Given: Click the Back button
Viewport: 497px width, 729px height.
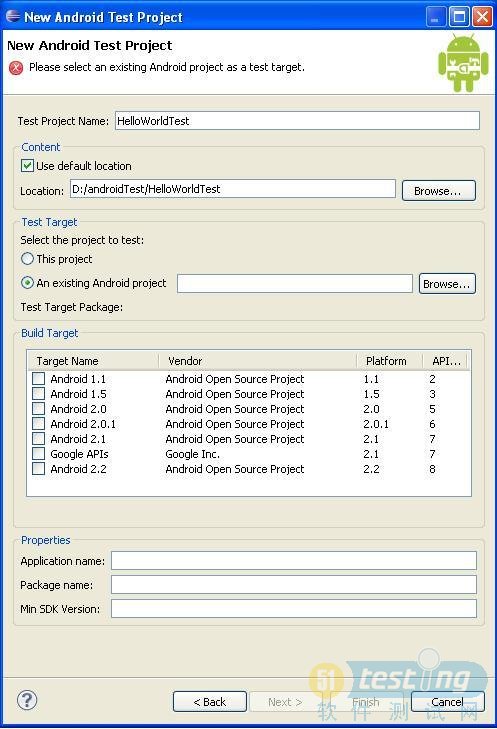Looking at the screenshot, I should click(x=210, y=702).
